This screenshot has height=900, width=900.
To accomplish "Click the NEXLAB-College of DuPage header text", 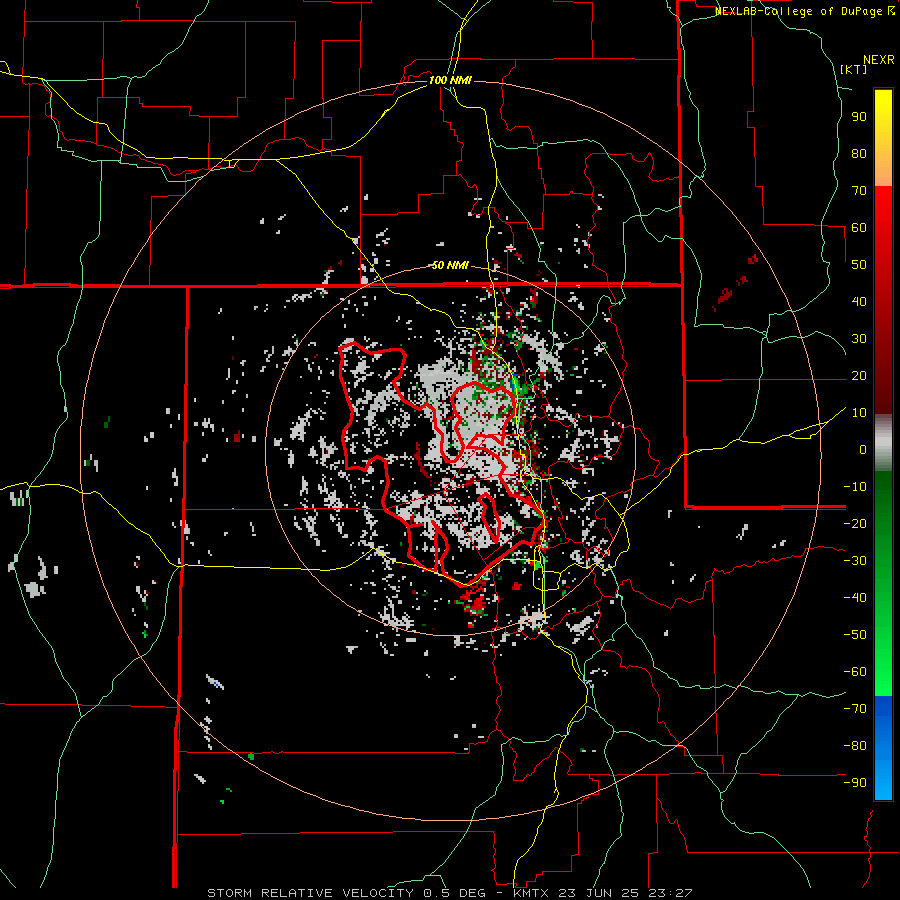I will pyautogui.click(x=805, y=11).
